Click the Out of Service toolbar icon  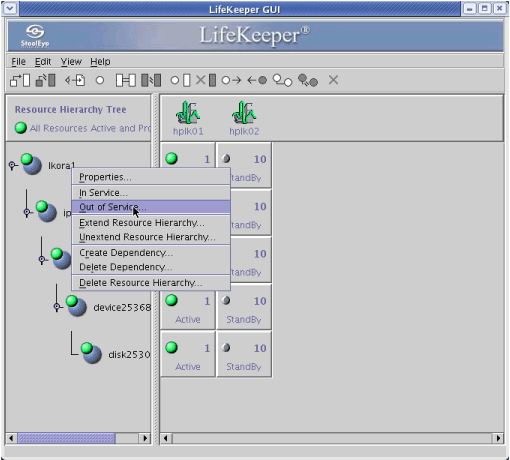pyautogui.click(x=257, y=80)
